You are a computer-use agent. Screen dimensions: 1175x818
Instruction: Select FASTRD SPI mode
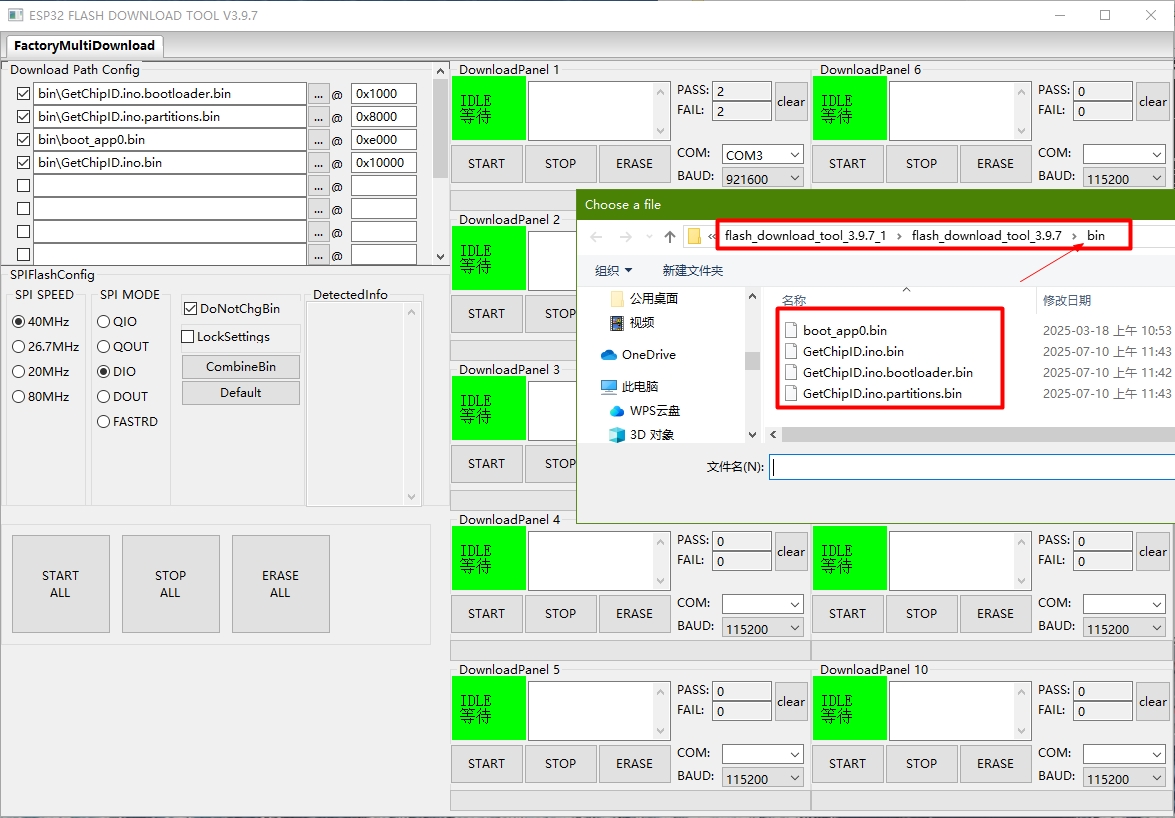click(x=104, y=422)
